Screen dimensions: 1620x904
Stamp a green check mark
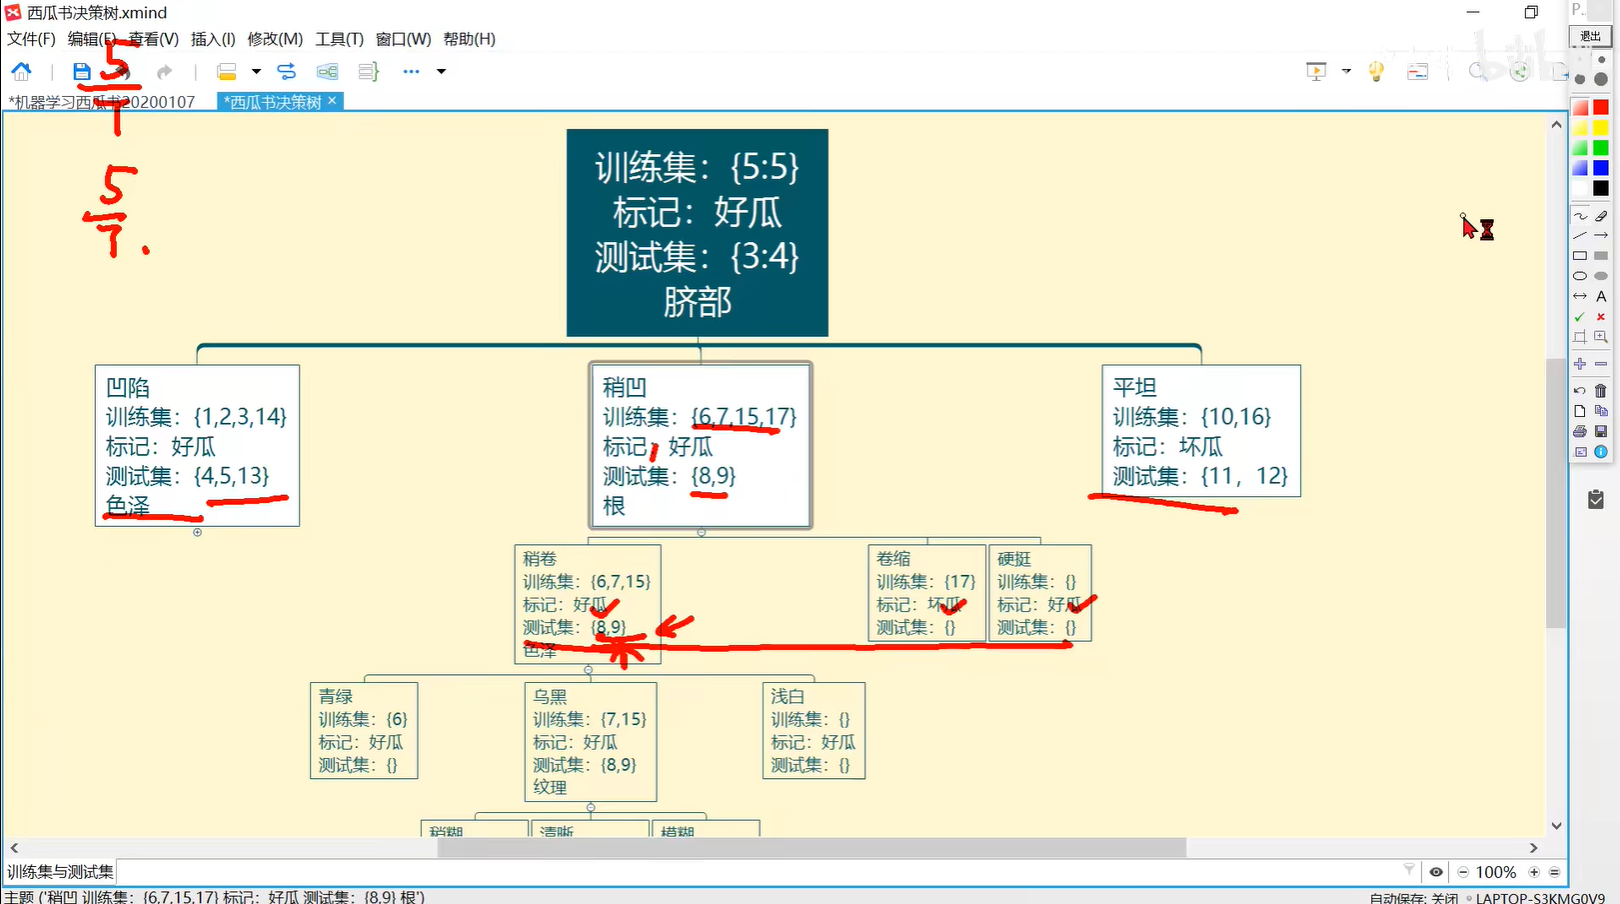1580,317
